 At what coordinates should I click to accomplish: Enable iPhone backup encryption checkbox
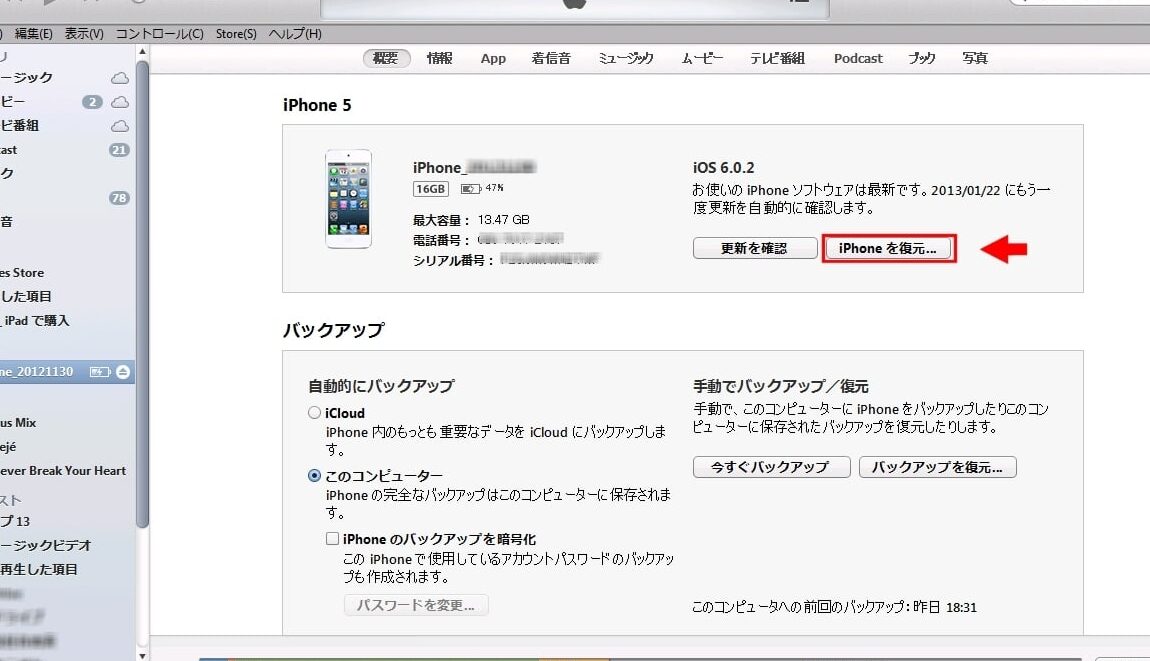(x=332, y=539)
